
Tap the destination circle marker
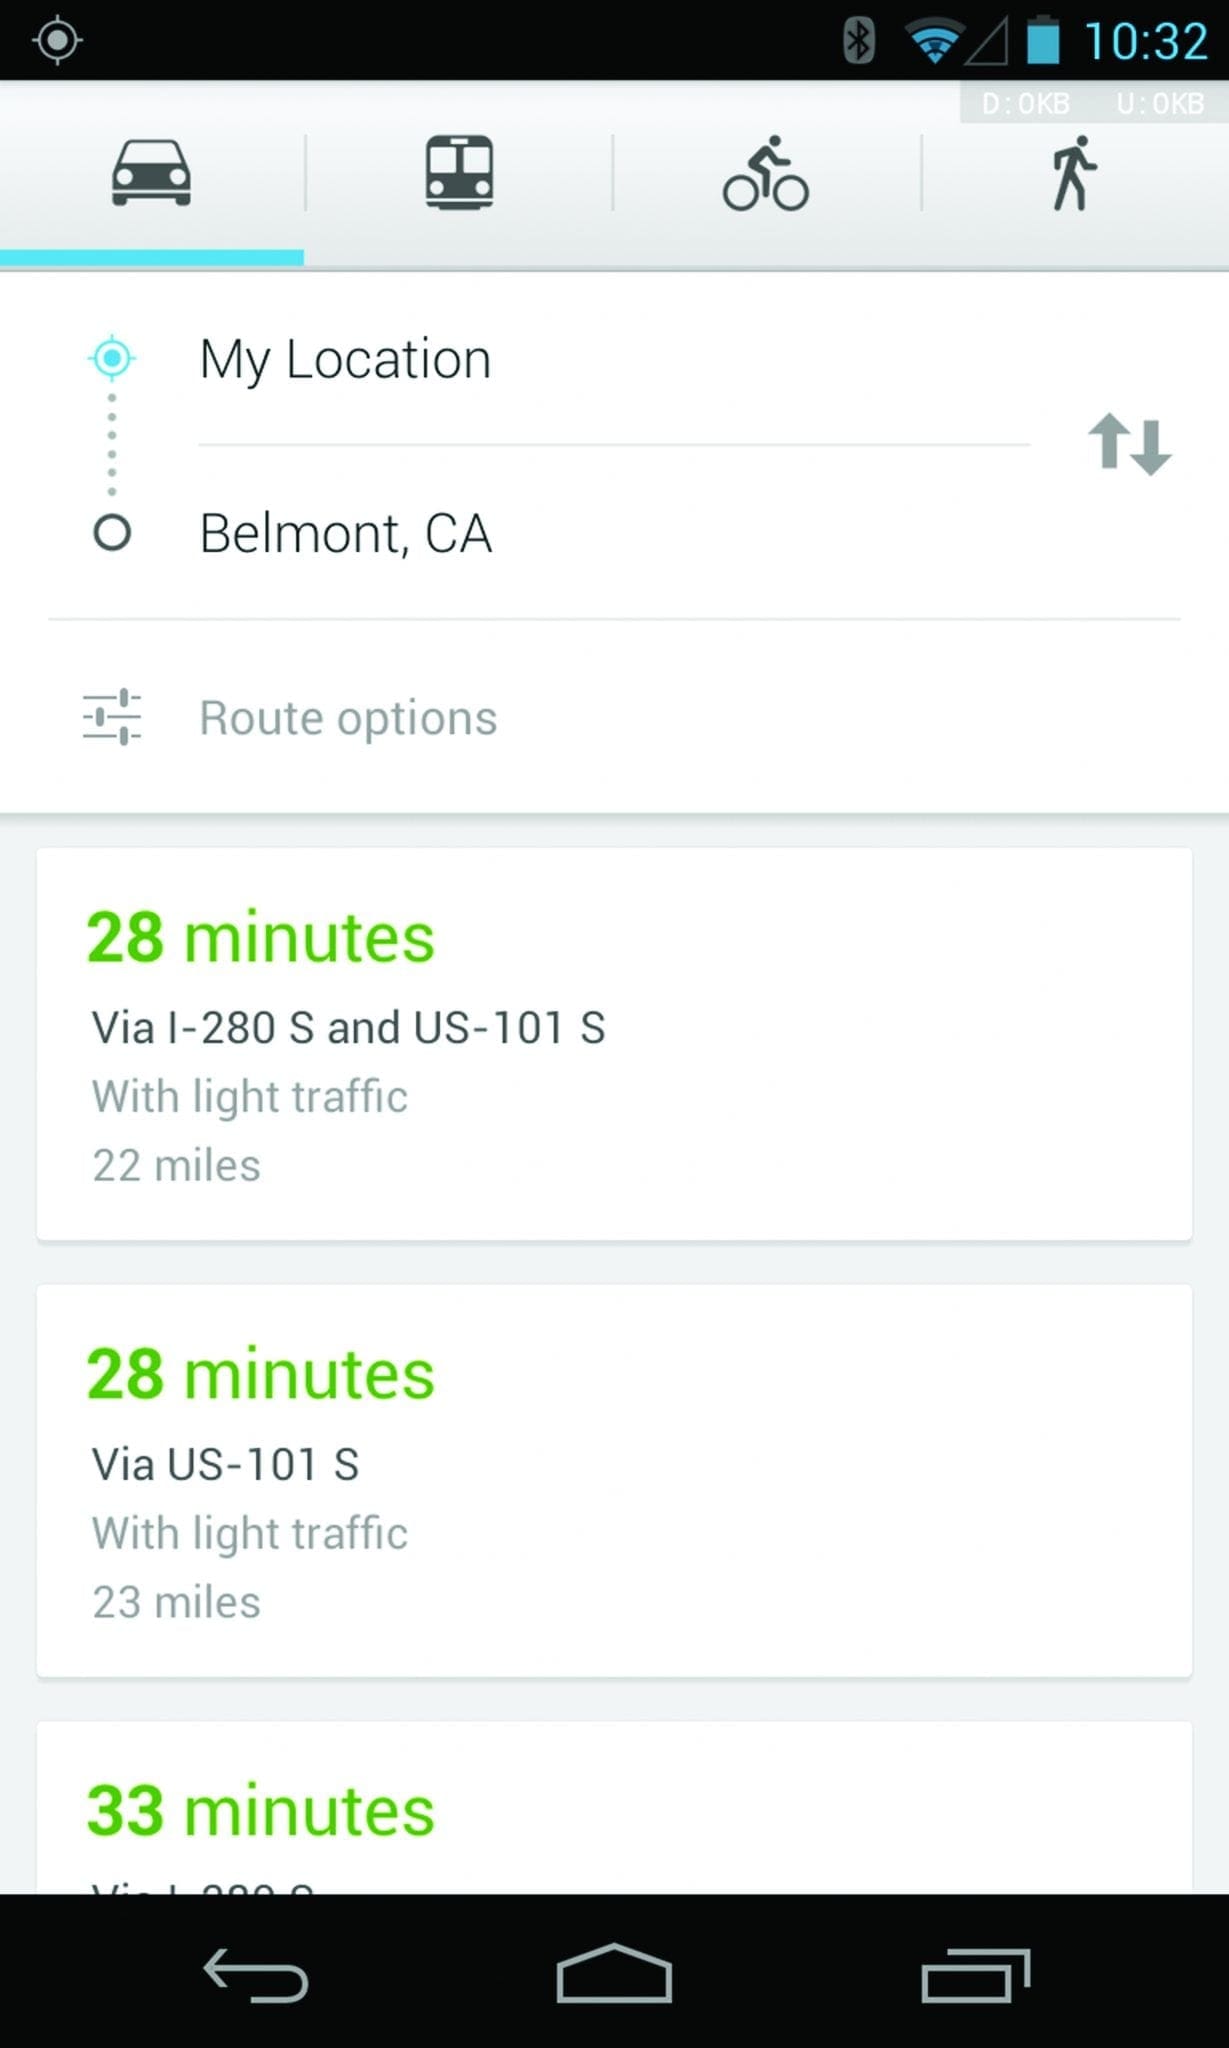(x=112, y=533)
